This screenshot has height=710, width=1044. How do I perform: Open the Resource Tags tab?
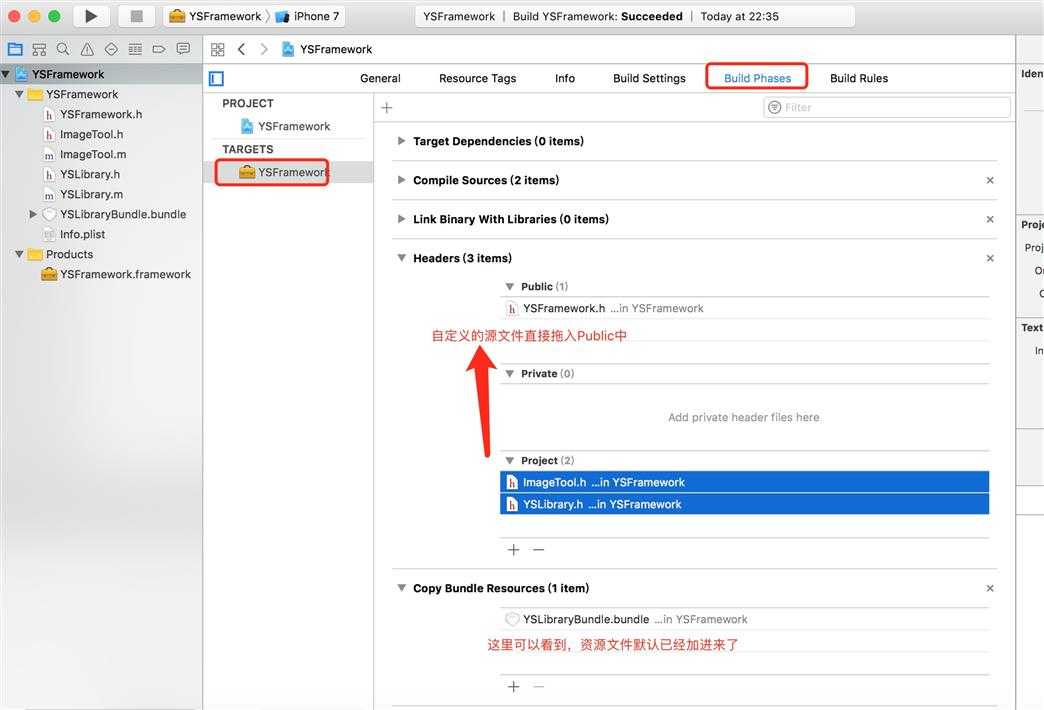477,79
